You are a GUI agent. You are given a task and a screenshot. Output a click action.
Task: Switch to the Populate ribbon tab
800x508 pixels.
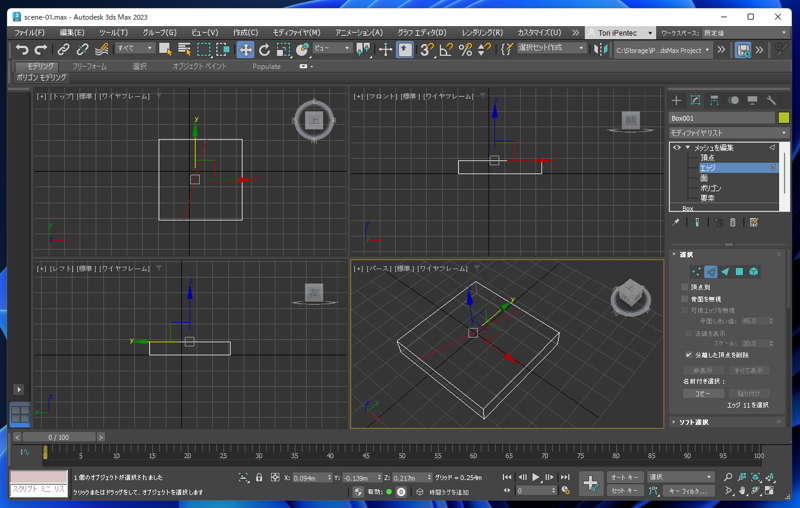coord(266,66)
